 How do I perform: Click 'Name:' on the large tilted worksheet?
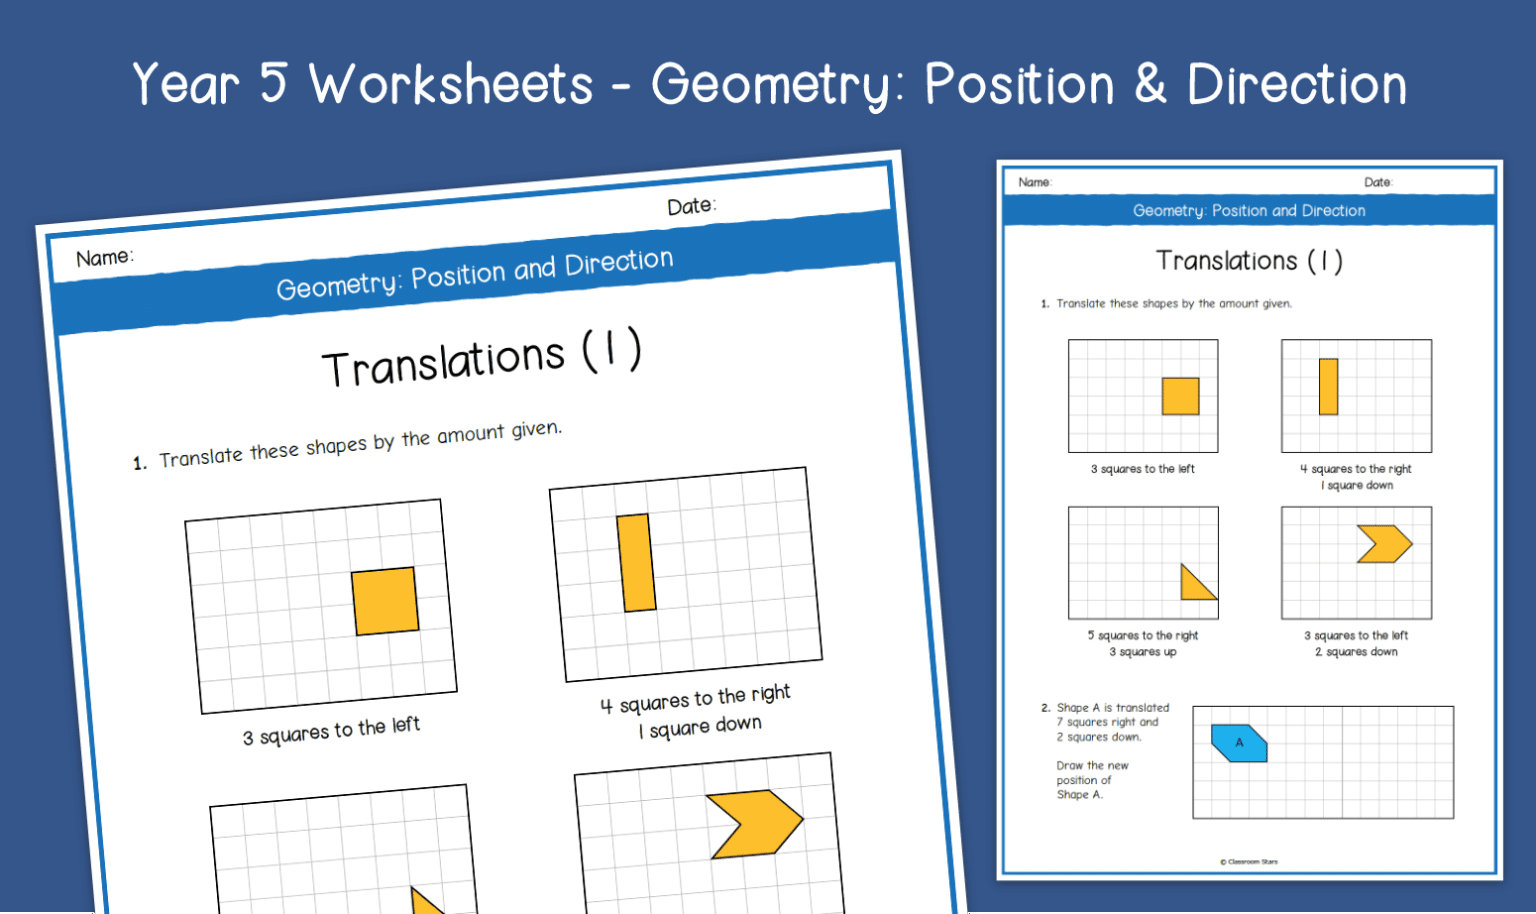pyautogui.click(x=105, y=258)
